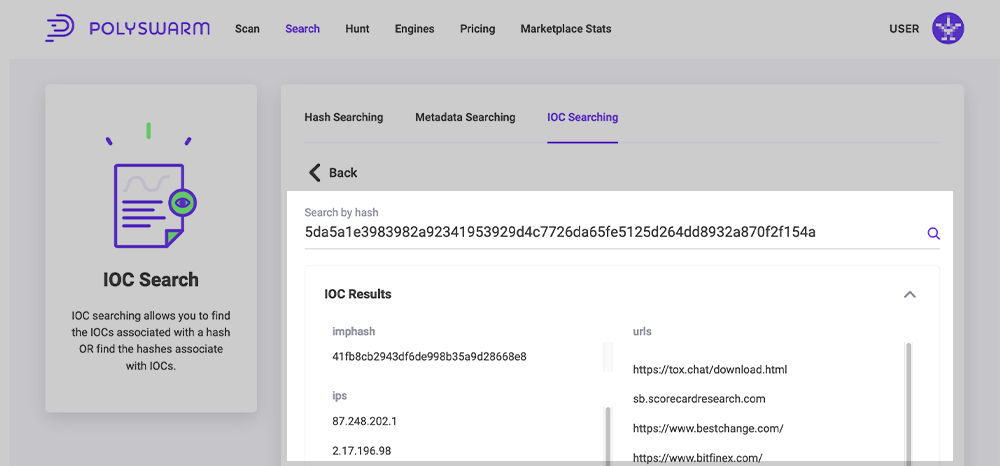
Task: Open the Engines page
Action: (415, 29)
